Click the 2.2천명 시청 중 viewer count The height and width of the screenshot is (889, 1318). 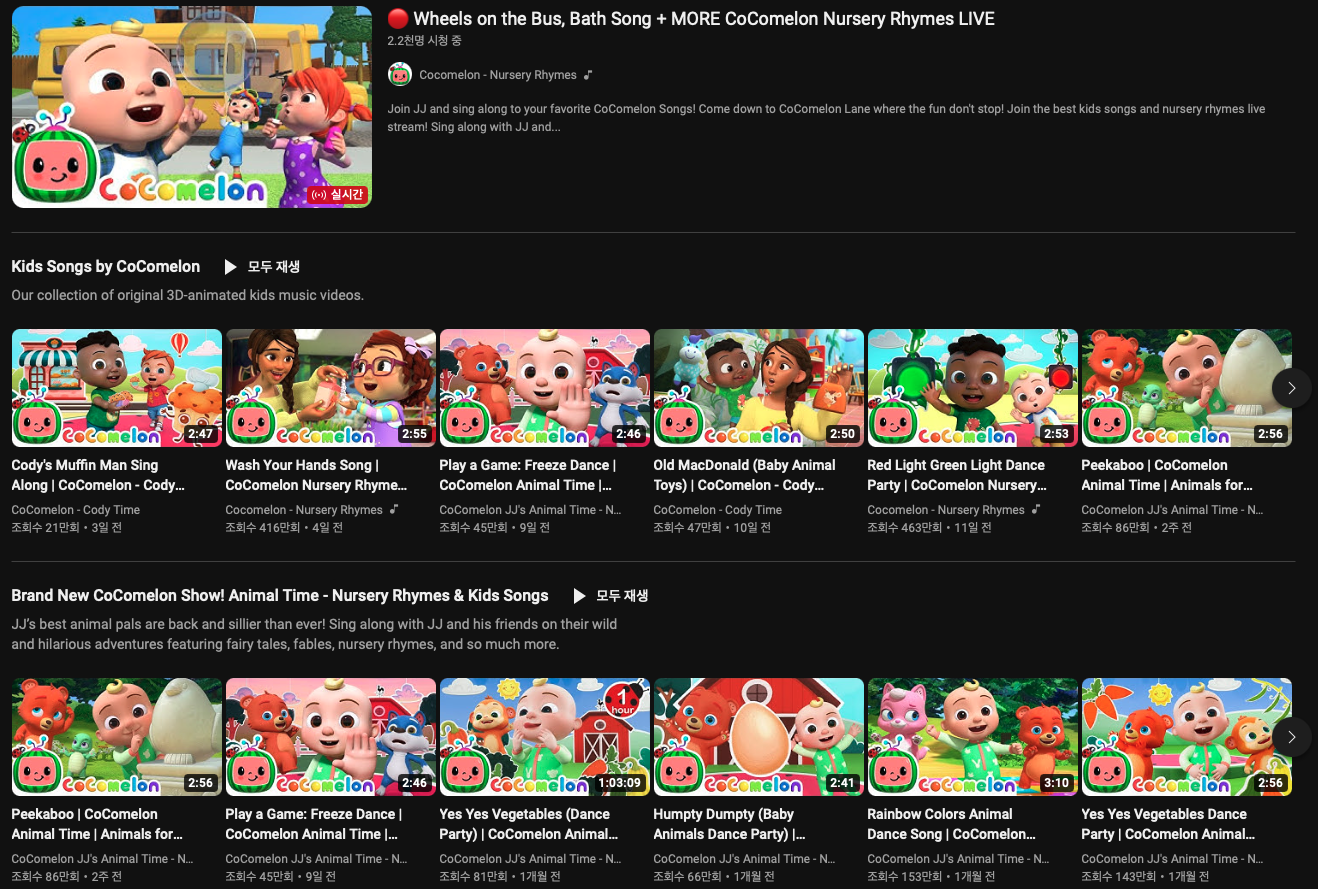[425, 41]
